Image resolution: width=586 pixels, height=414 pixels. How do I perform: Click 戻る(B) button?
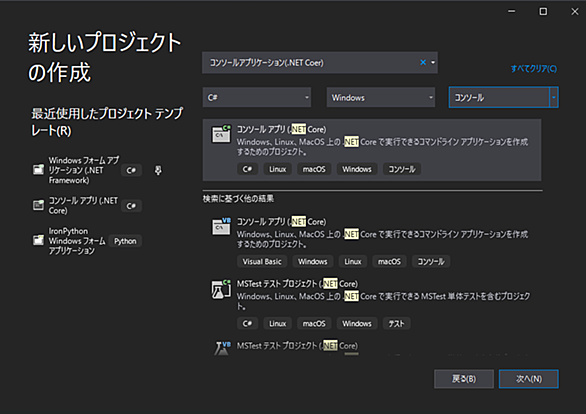coord(464,379)
